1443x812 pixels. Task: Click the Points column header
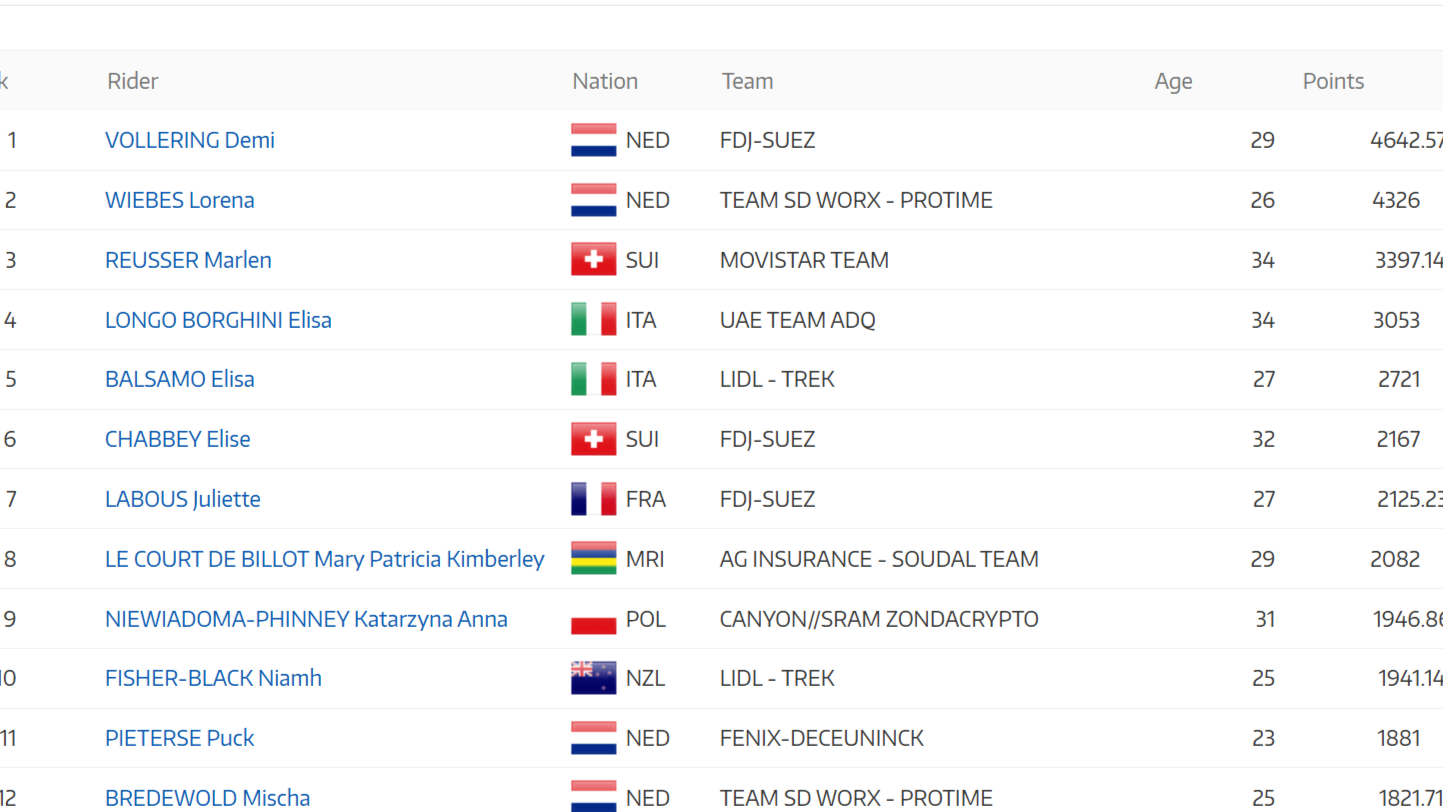coord(1333,81)
